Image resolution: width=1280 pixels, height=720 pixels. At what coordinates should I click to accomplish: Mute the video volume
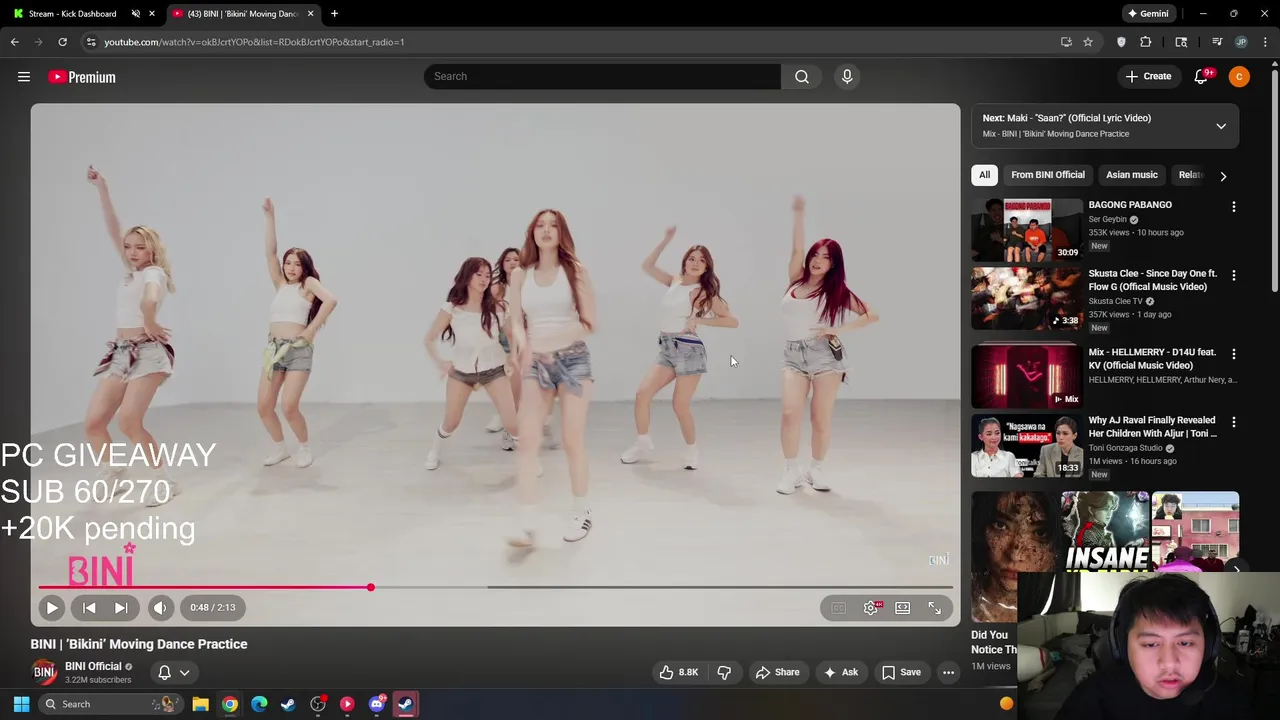pyautogui.click(x=160, y=607)
